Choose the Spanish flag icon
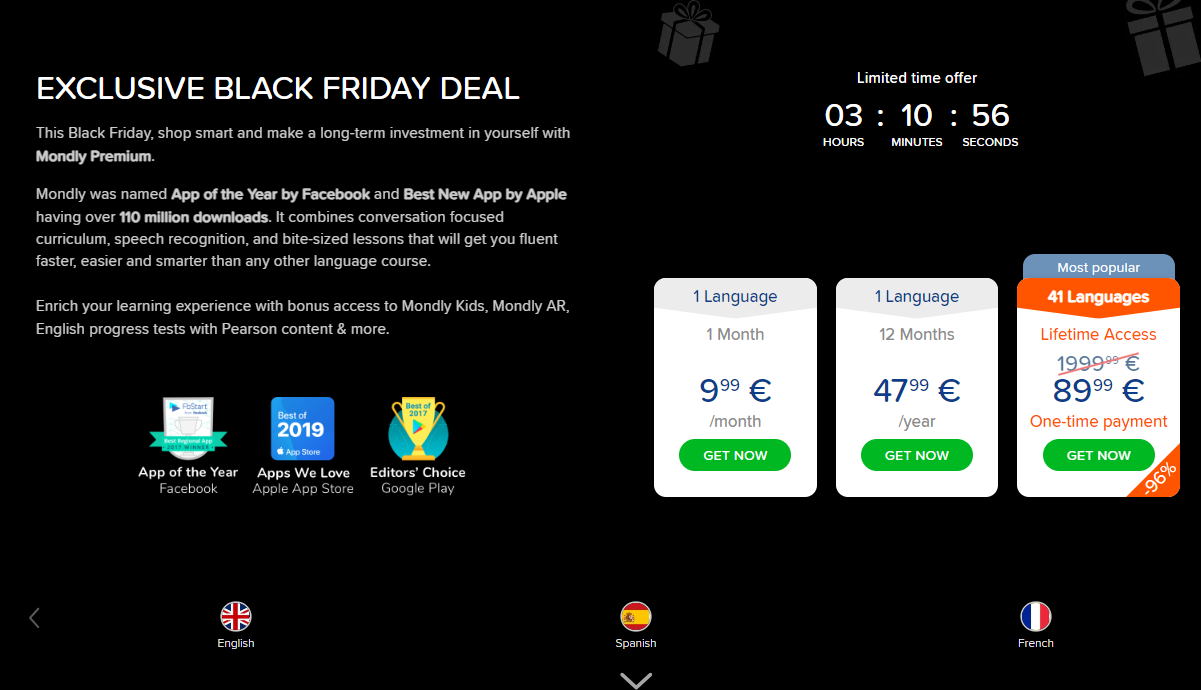This screenshot has height=690, width=1201. coord(636,616)
